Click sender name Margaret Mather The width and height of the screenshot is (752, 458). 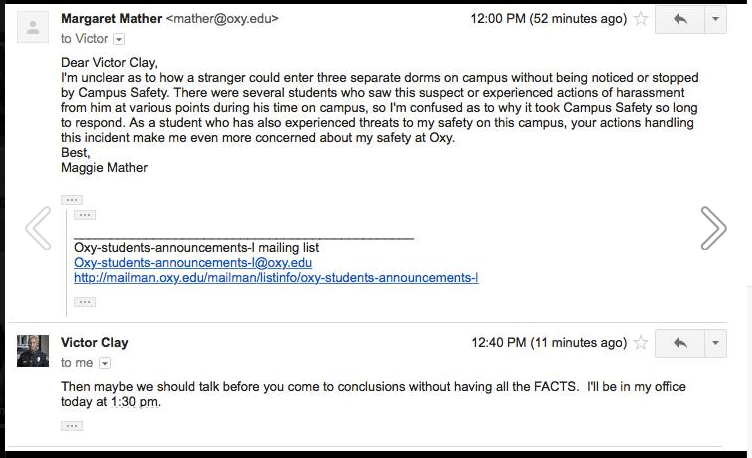point(111,19)
